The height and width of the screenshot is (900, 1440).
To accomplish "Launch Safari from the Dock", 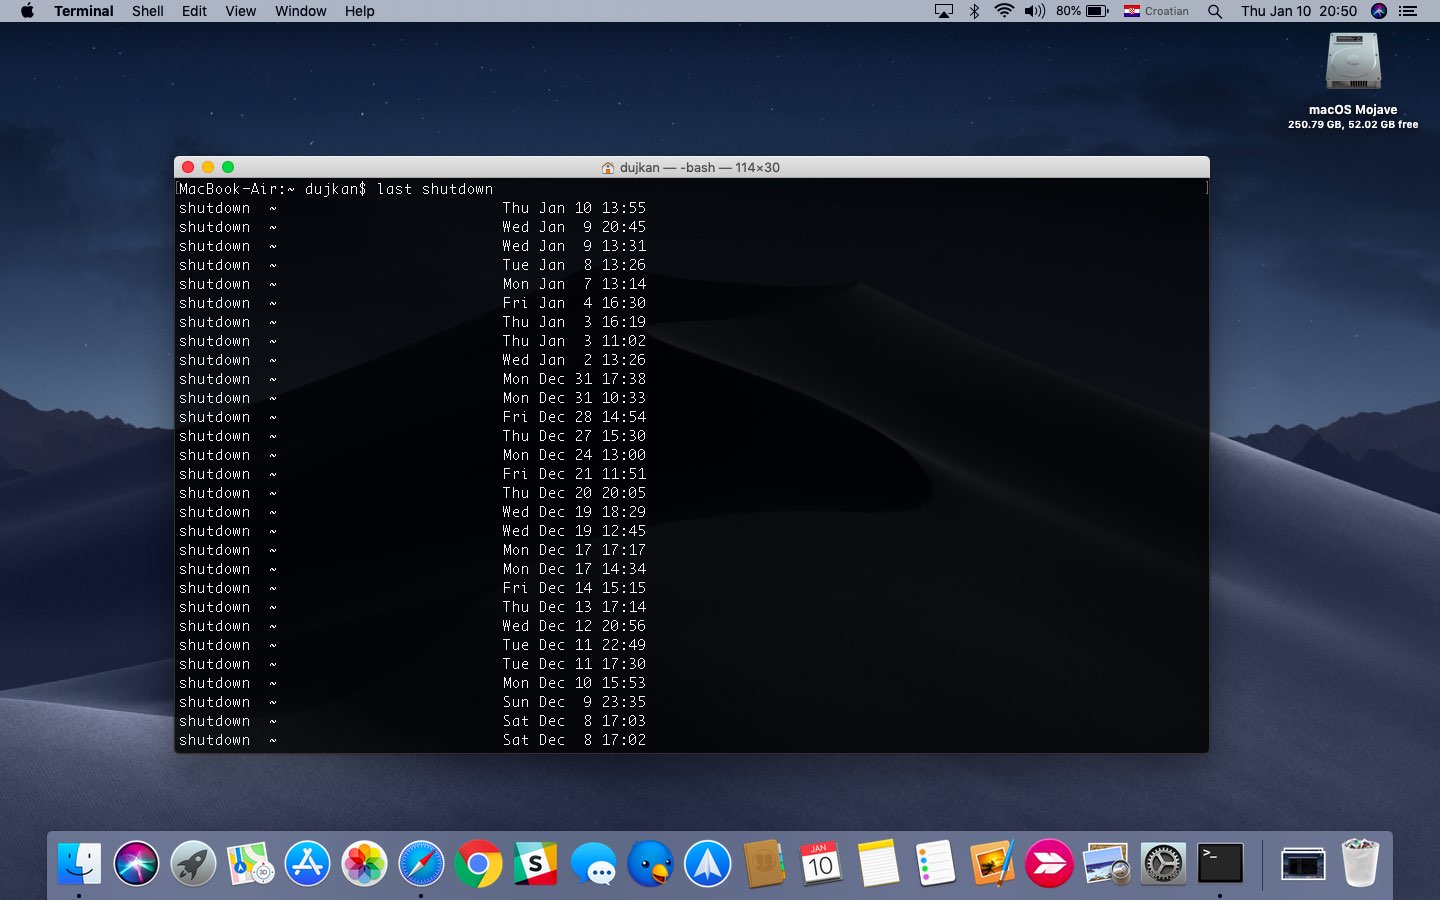I will tap(421, 863).
